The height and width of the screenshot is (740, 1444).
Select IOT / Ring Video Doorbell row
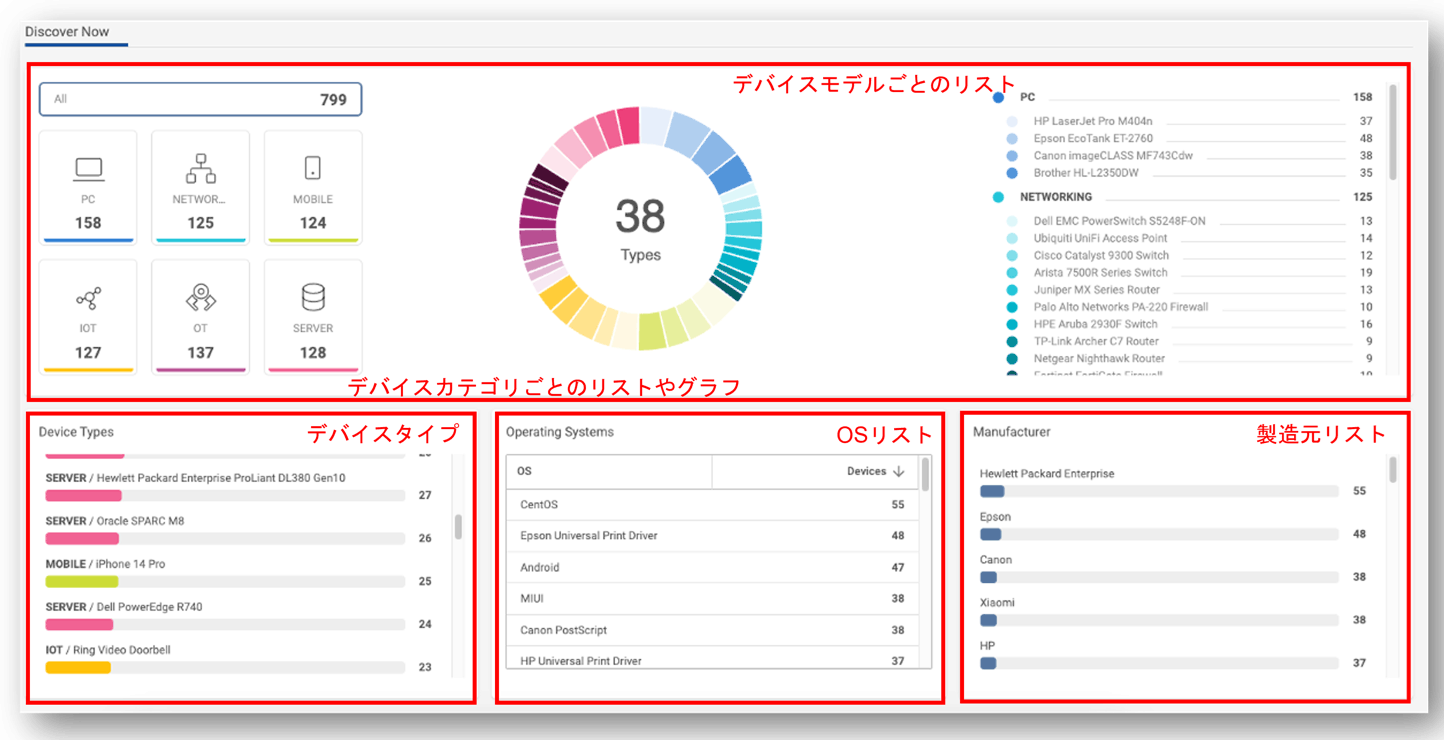pos(239,658)
